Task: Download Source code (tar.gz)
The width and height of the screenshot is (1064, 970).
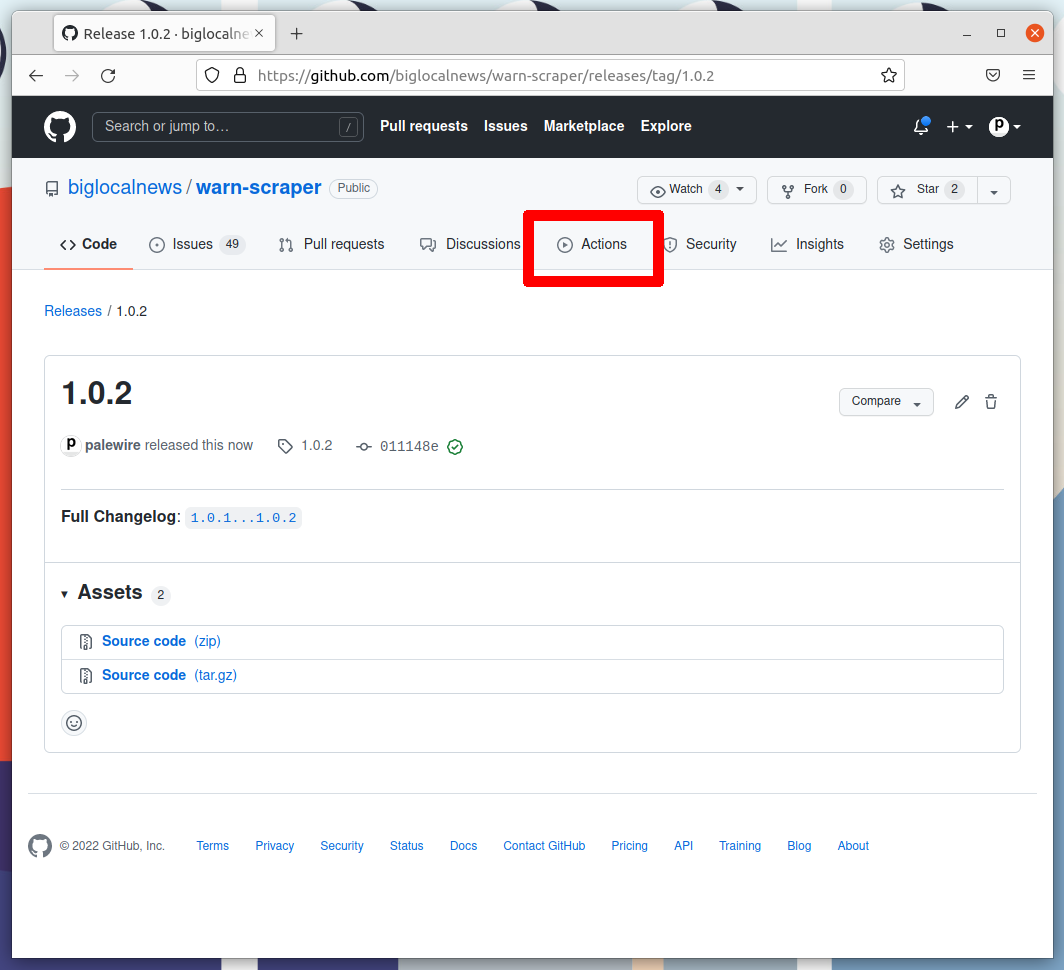Action: click(169, 675)
